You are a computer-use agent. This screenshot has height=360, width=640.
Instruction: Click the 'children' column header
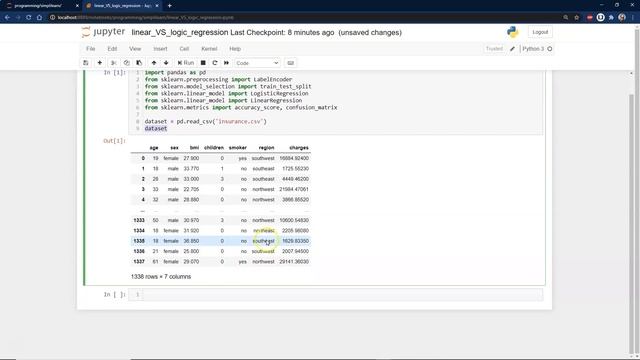214,148
